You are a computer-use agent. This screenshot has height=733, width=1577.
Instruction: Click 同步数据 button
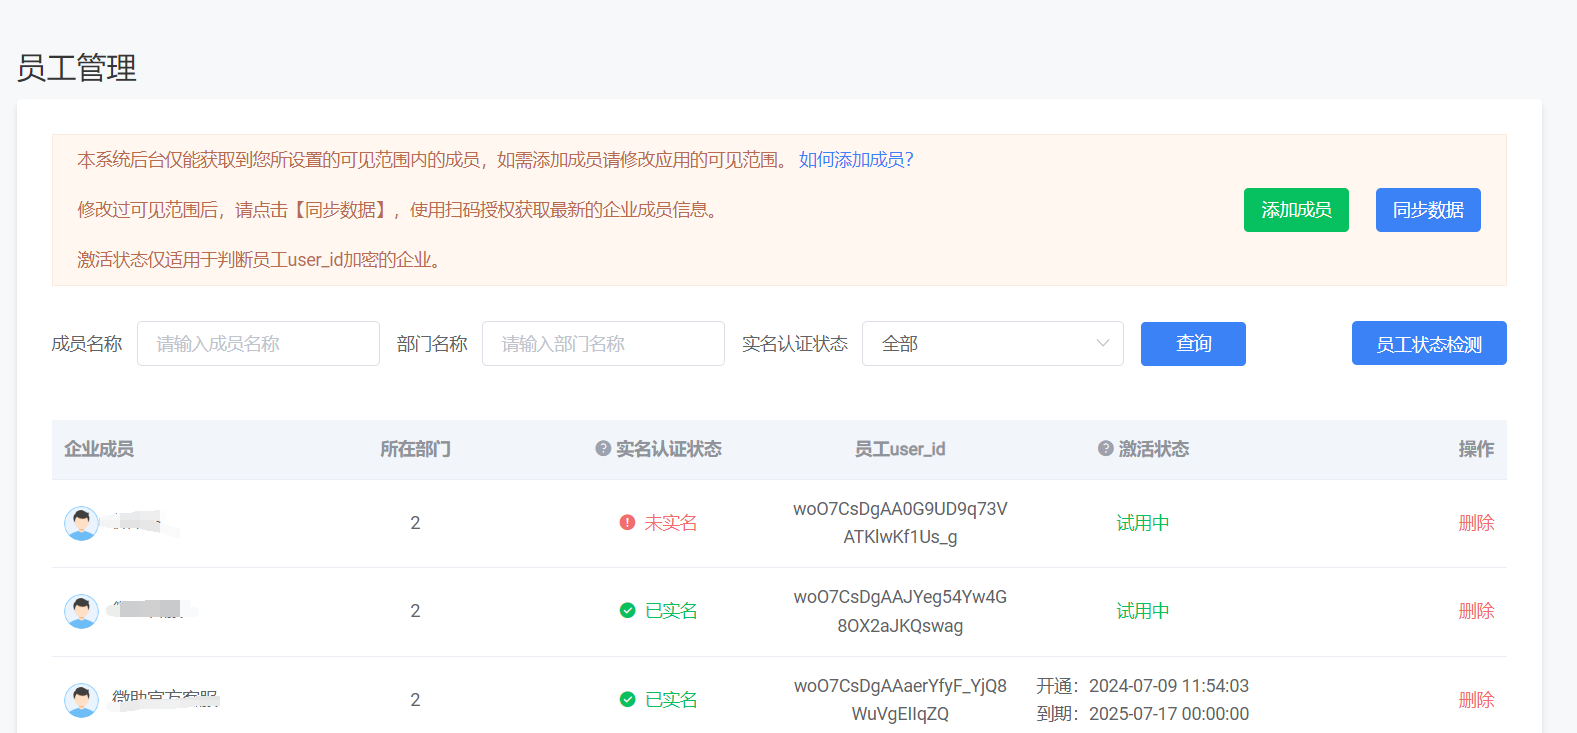click(1428, 210)
